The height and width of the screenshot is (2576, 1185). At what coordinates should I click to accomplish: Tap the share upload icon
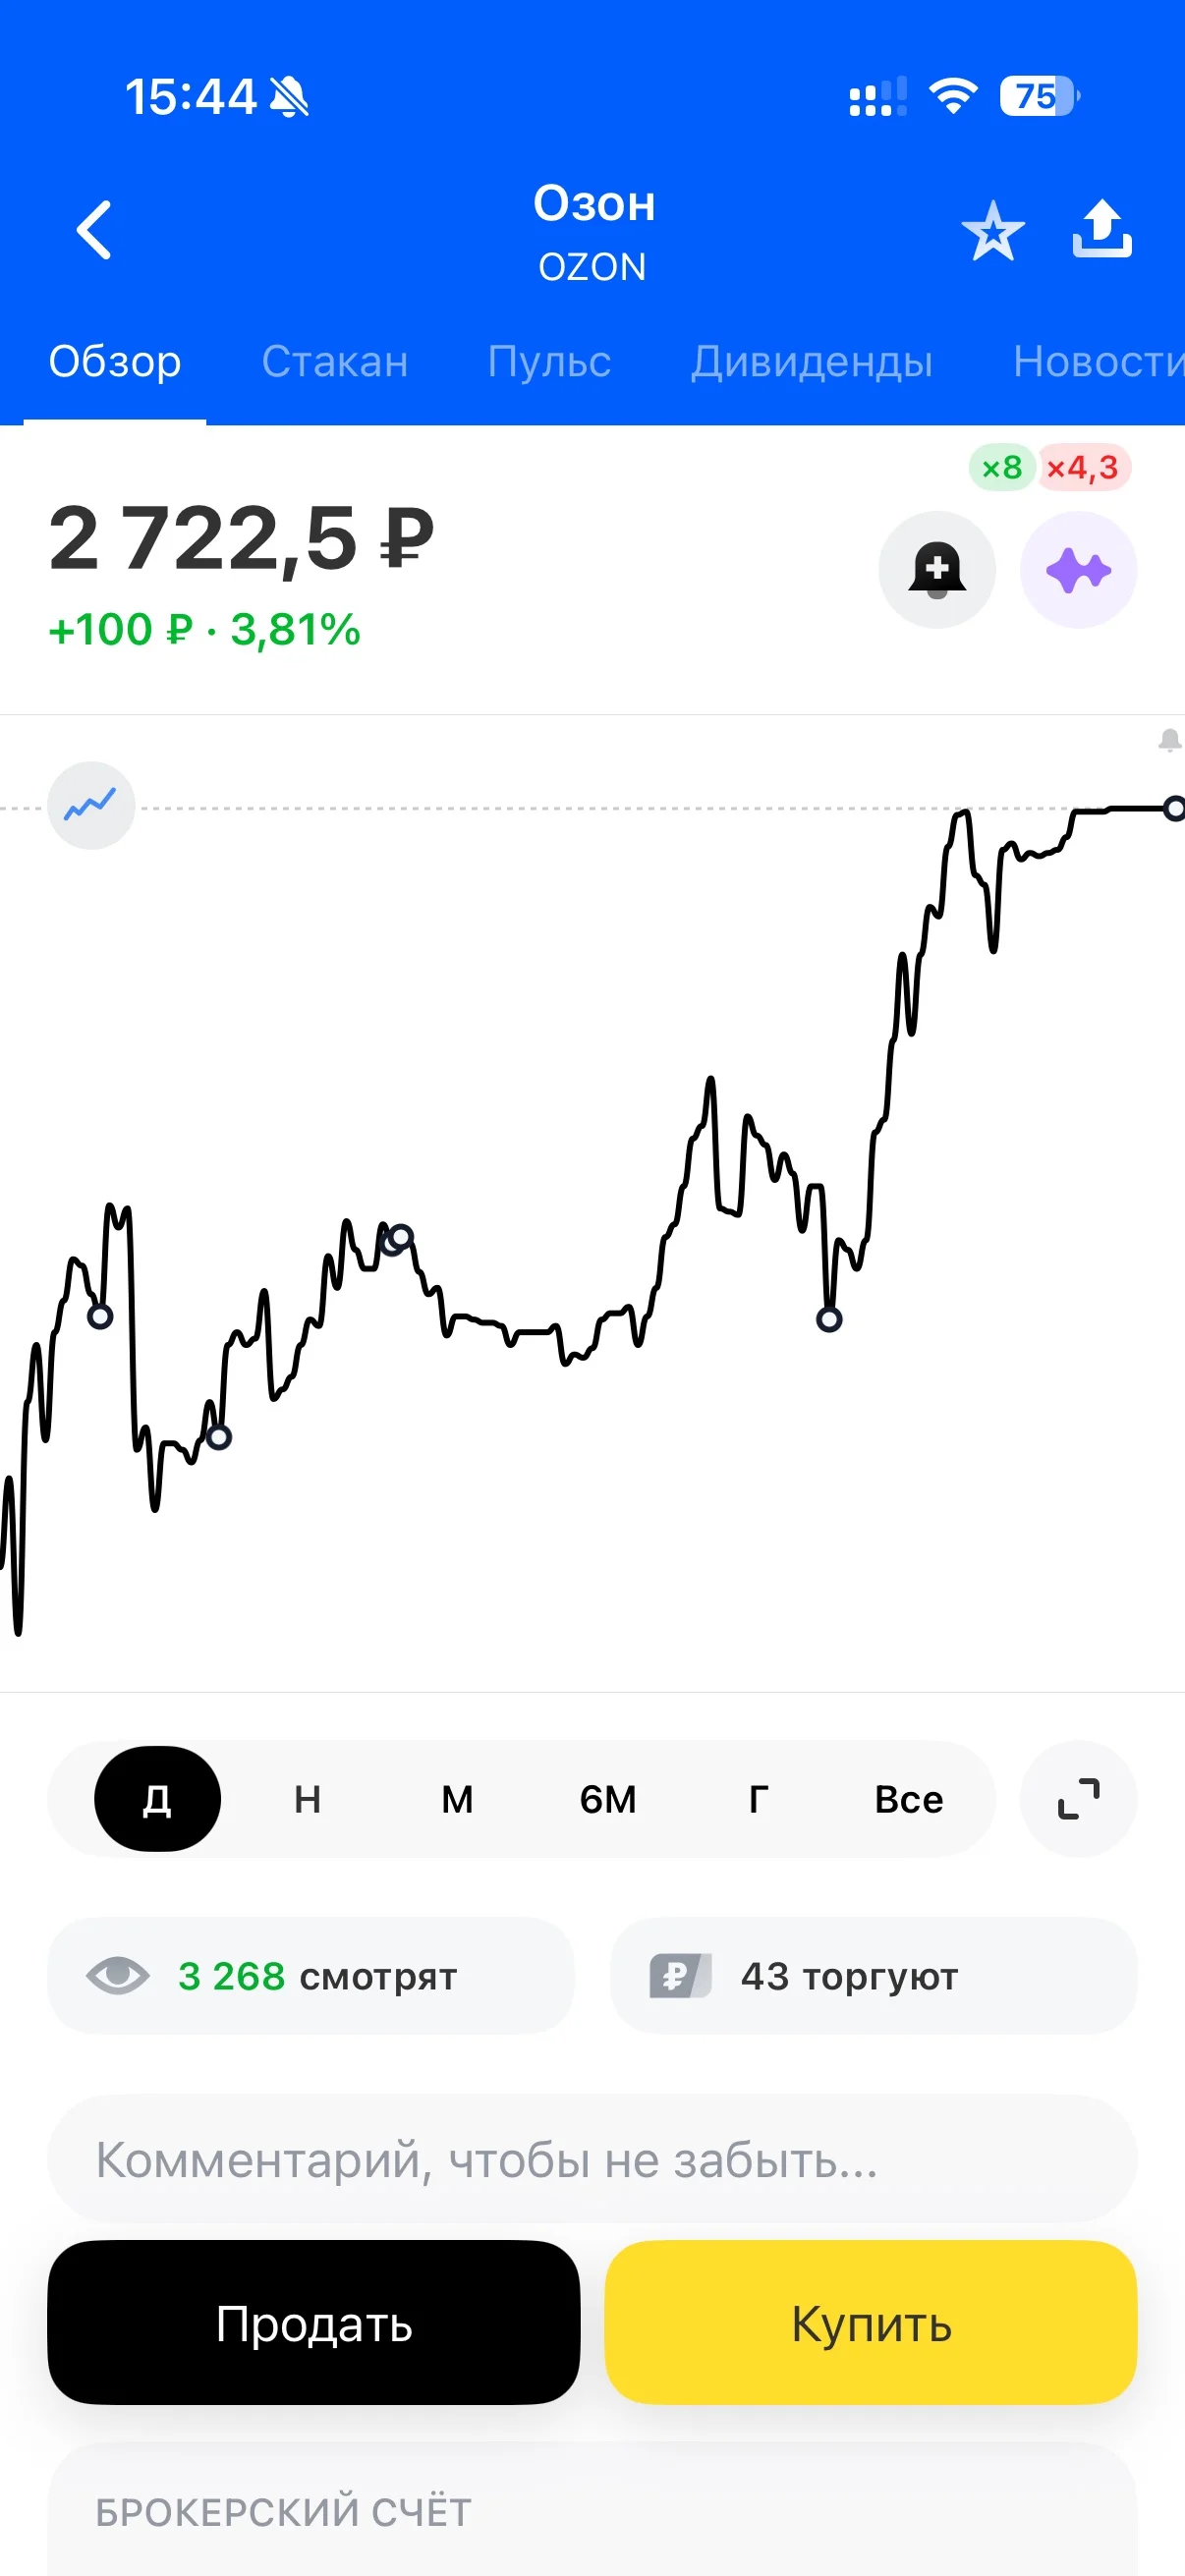point(1102,229)
